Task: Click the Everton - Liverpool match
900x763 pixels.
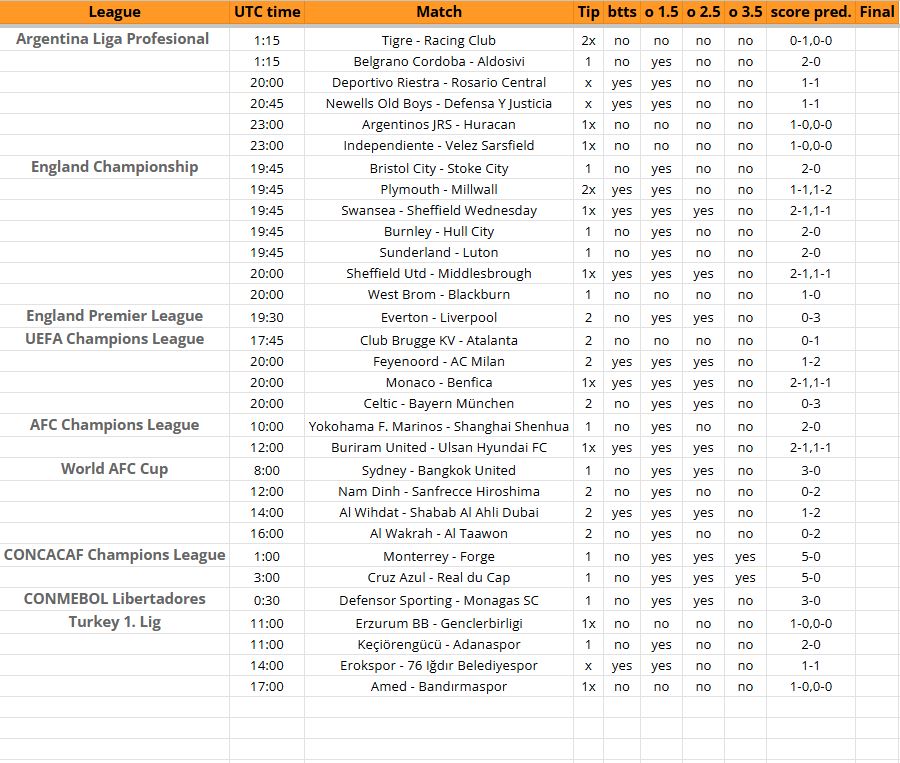Action: [439, 317]
